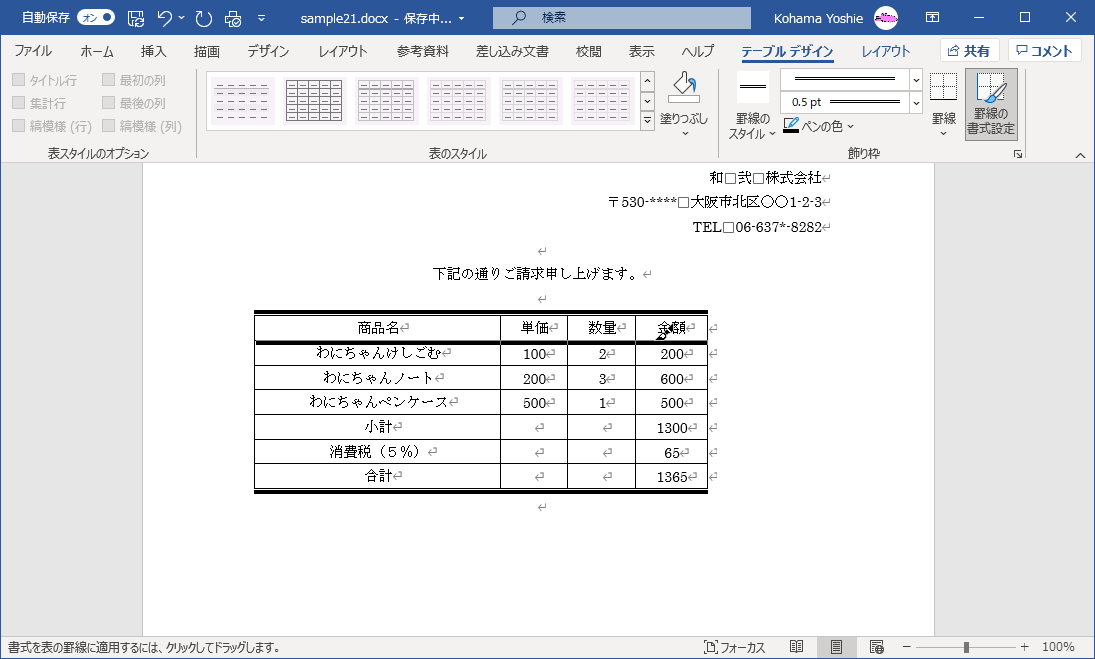Toggle 最後の列 checkbox
Image resolution: width=1095 pixels, height=659 pixels.
pos(108,103)
